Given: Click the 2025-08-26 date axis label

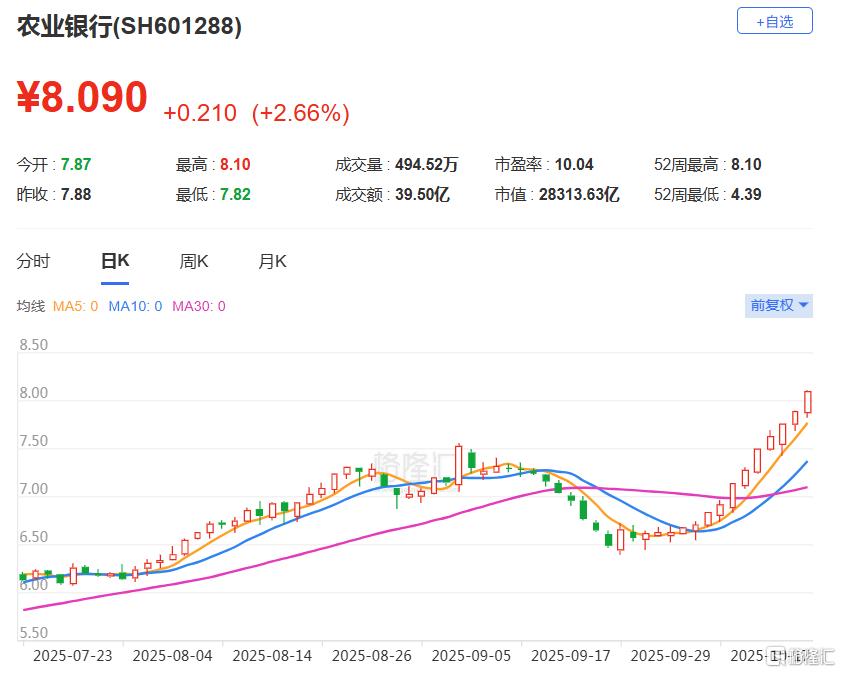Looking at the screenshot, I should click(x=372, y=656).
